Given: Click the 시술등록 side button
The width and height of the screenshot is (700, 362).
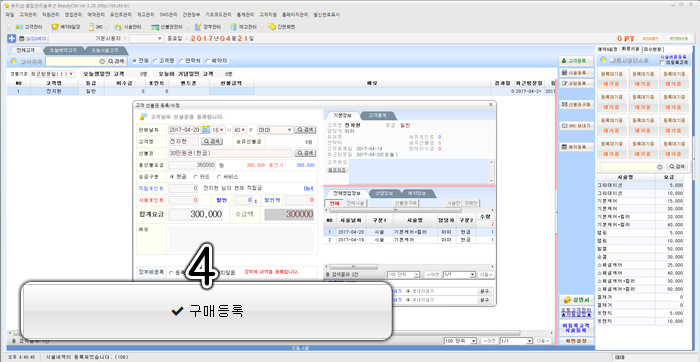Looking at the screenshot, I should tap(576, 72).
